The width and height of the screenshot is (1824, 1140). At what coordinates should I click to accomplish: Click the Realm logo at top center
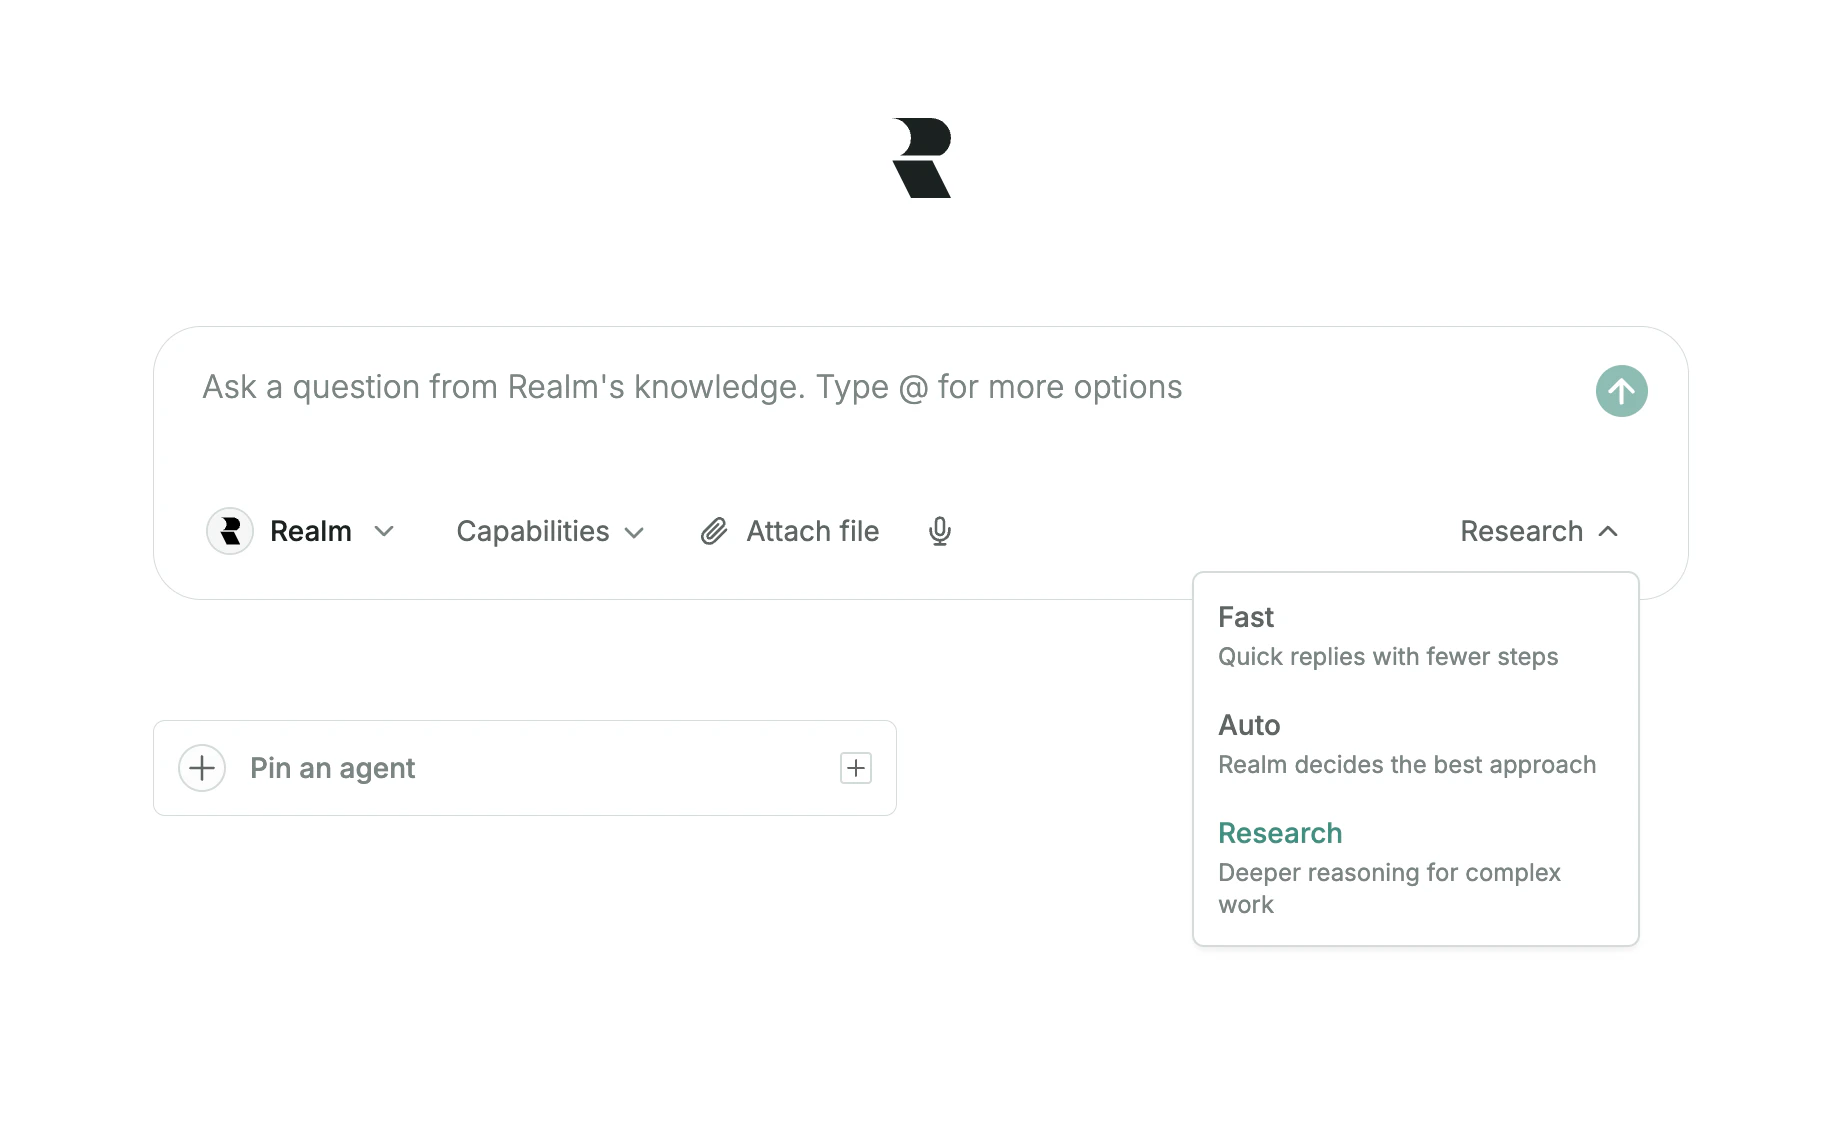click(x=921, y=158)
